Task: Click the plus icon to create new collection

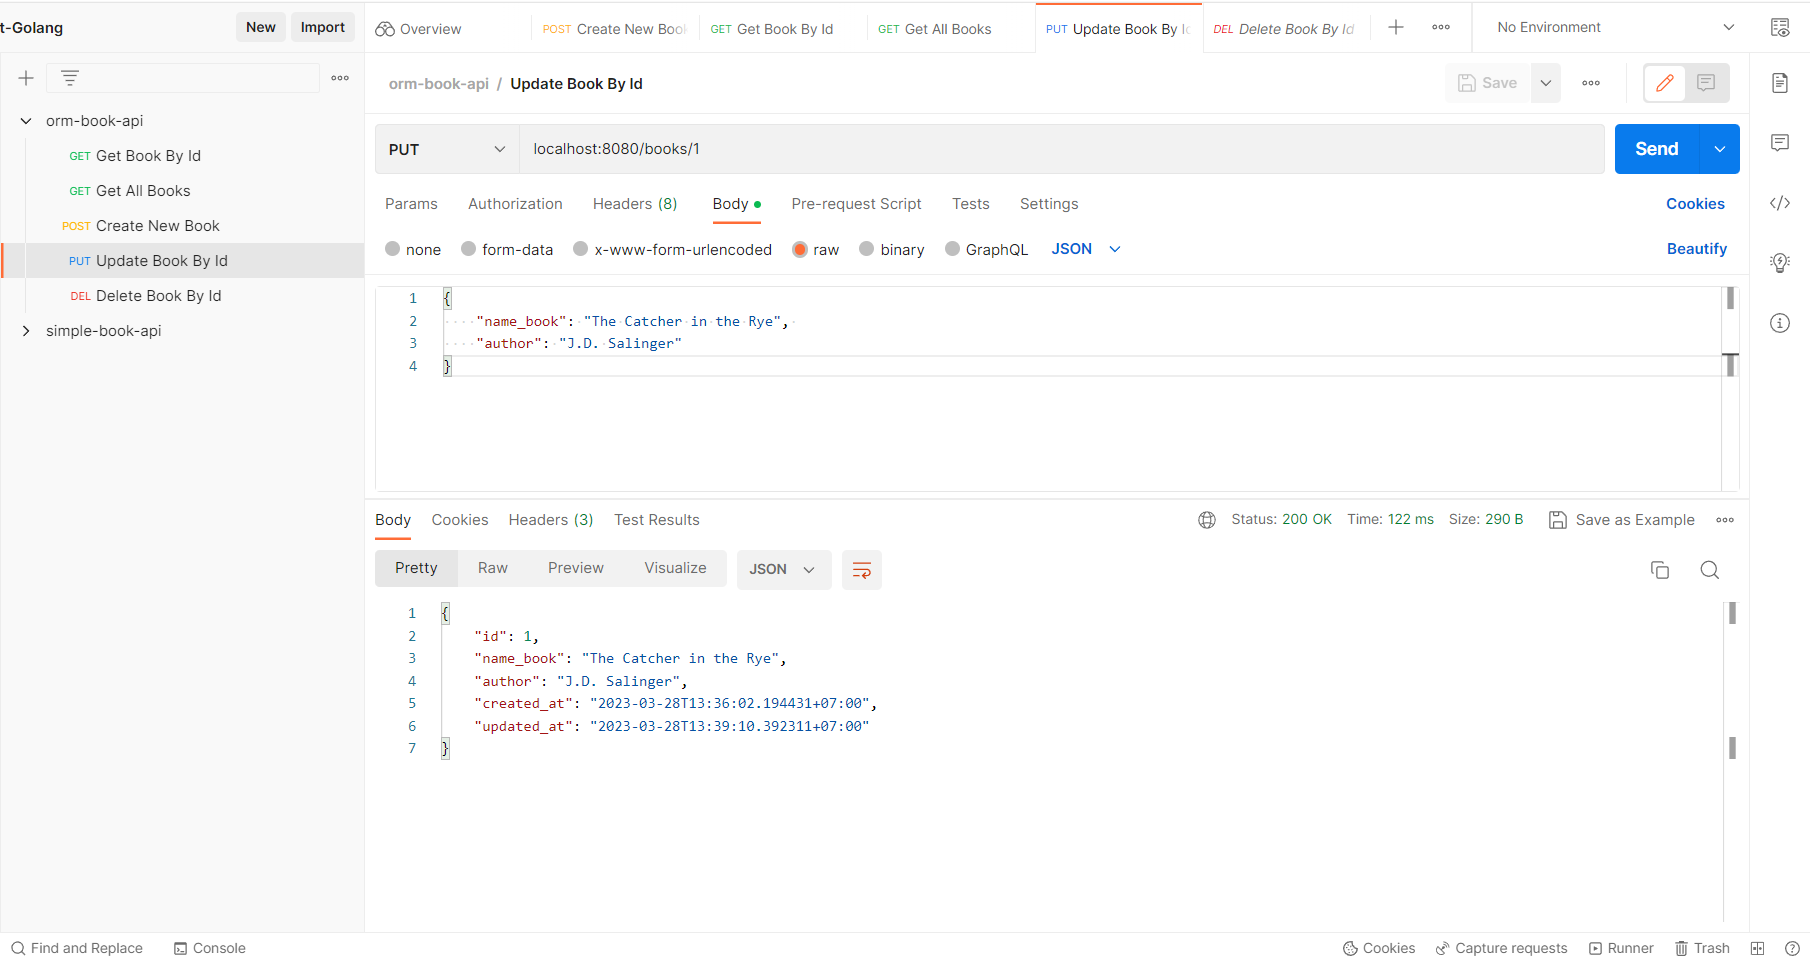Action: 26,78
